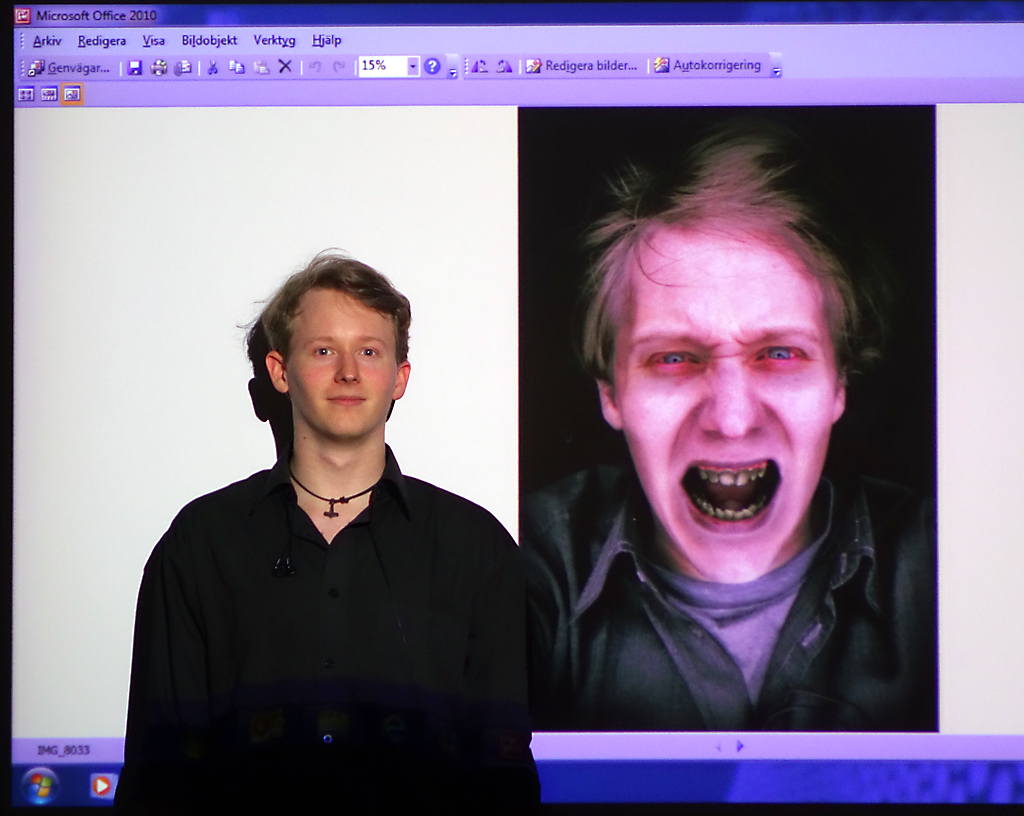The image size is (1024, 816).
Task: Switch to Thumbnail view icon
Action: click(25, 95)
